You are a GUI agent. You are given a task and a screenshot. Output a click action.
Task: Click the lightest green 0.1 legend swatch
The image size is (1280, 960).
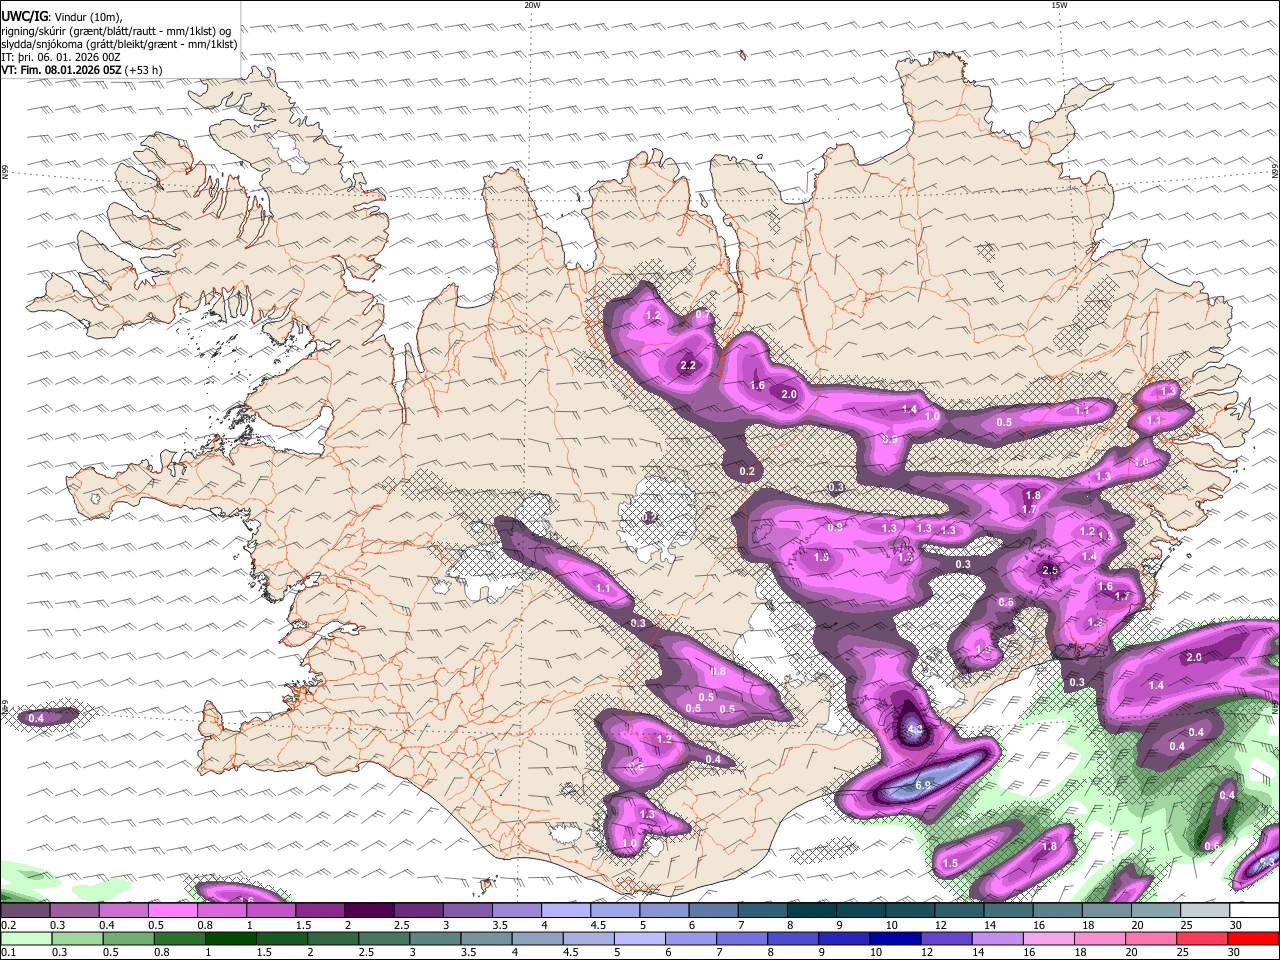pos(26,938)
